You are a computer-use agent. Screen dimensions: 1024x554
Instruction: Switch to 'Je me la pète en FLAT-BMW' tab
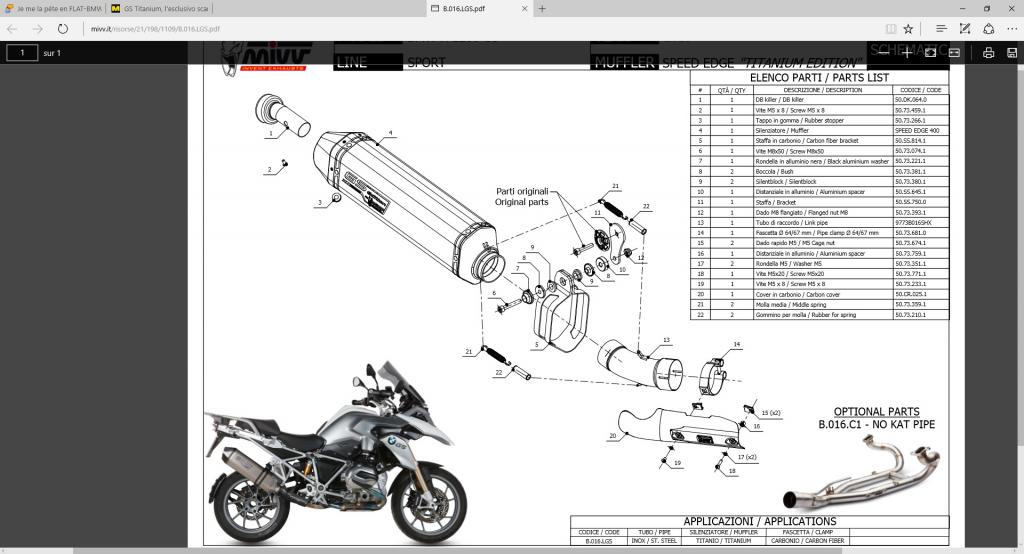[x=54, y=8]
